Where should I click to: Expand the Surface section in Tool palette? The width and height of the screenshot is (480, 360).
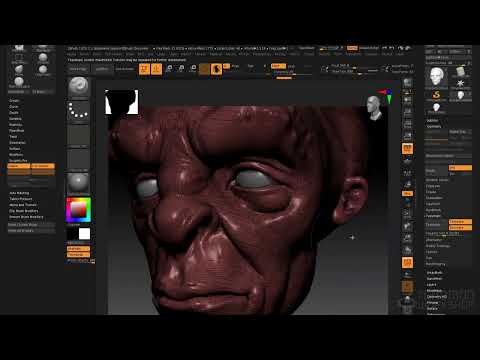point(432,309)
